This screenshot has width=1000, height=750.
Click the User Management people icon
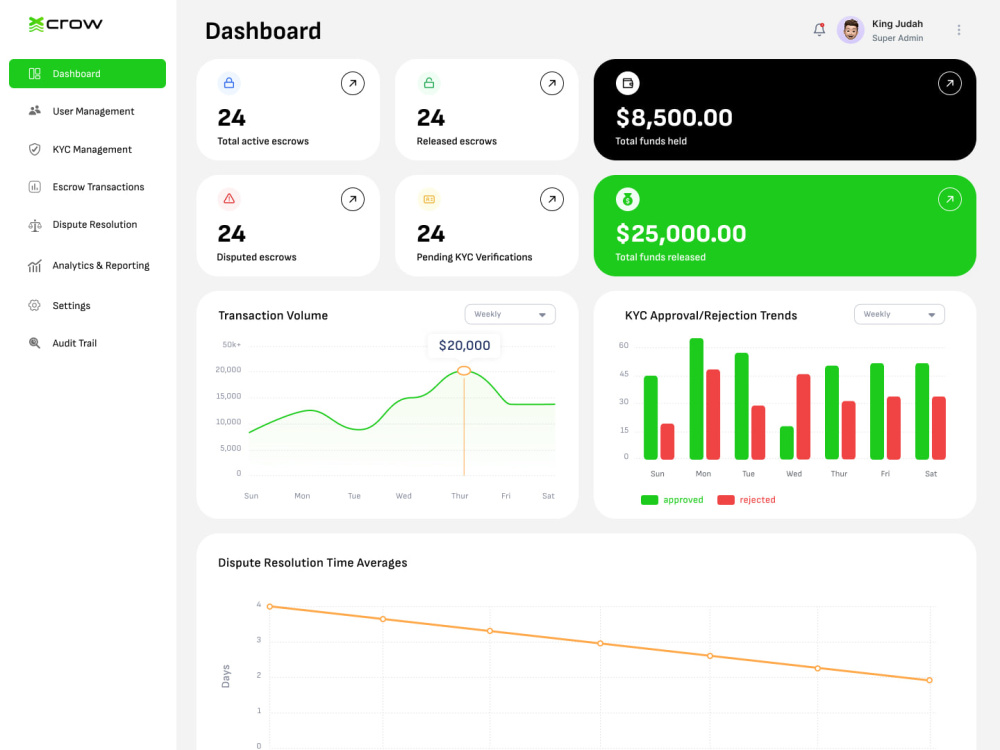click(34, 111)
